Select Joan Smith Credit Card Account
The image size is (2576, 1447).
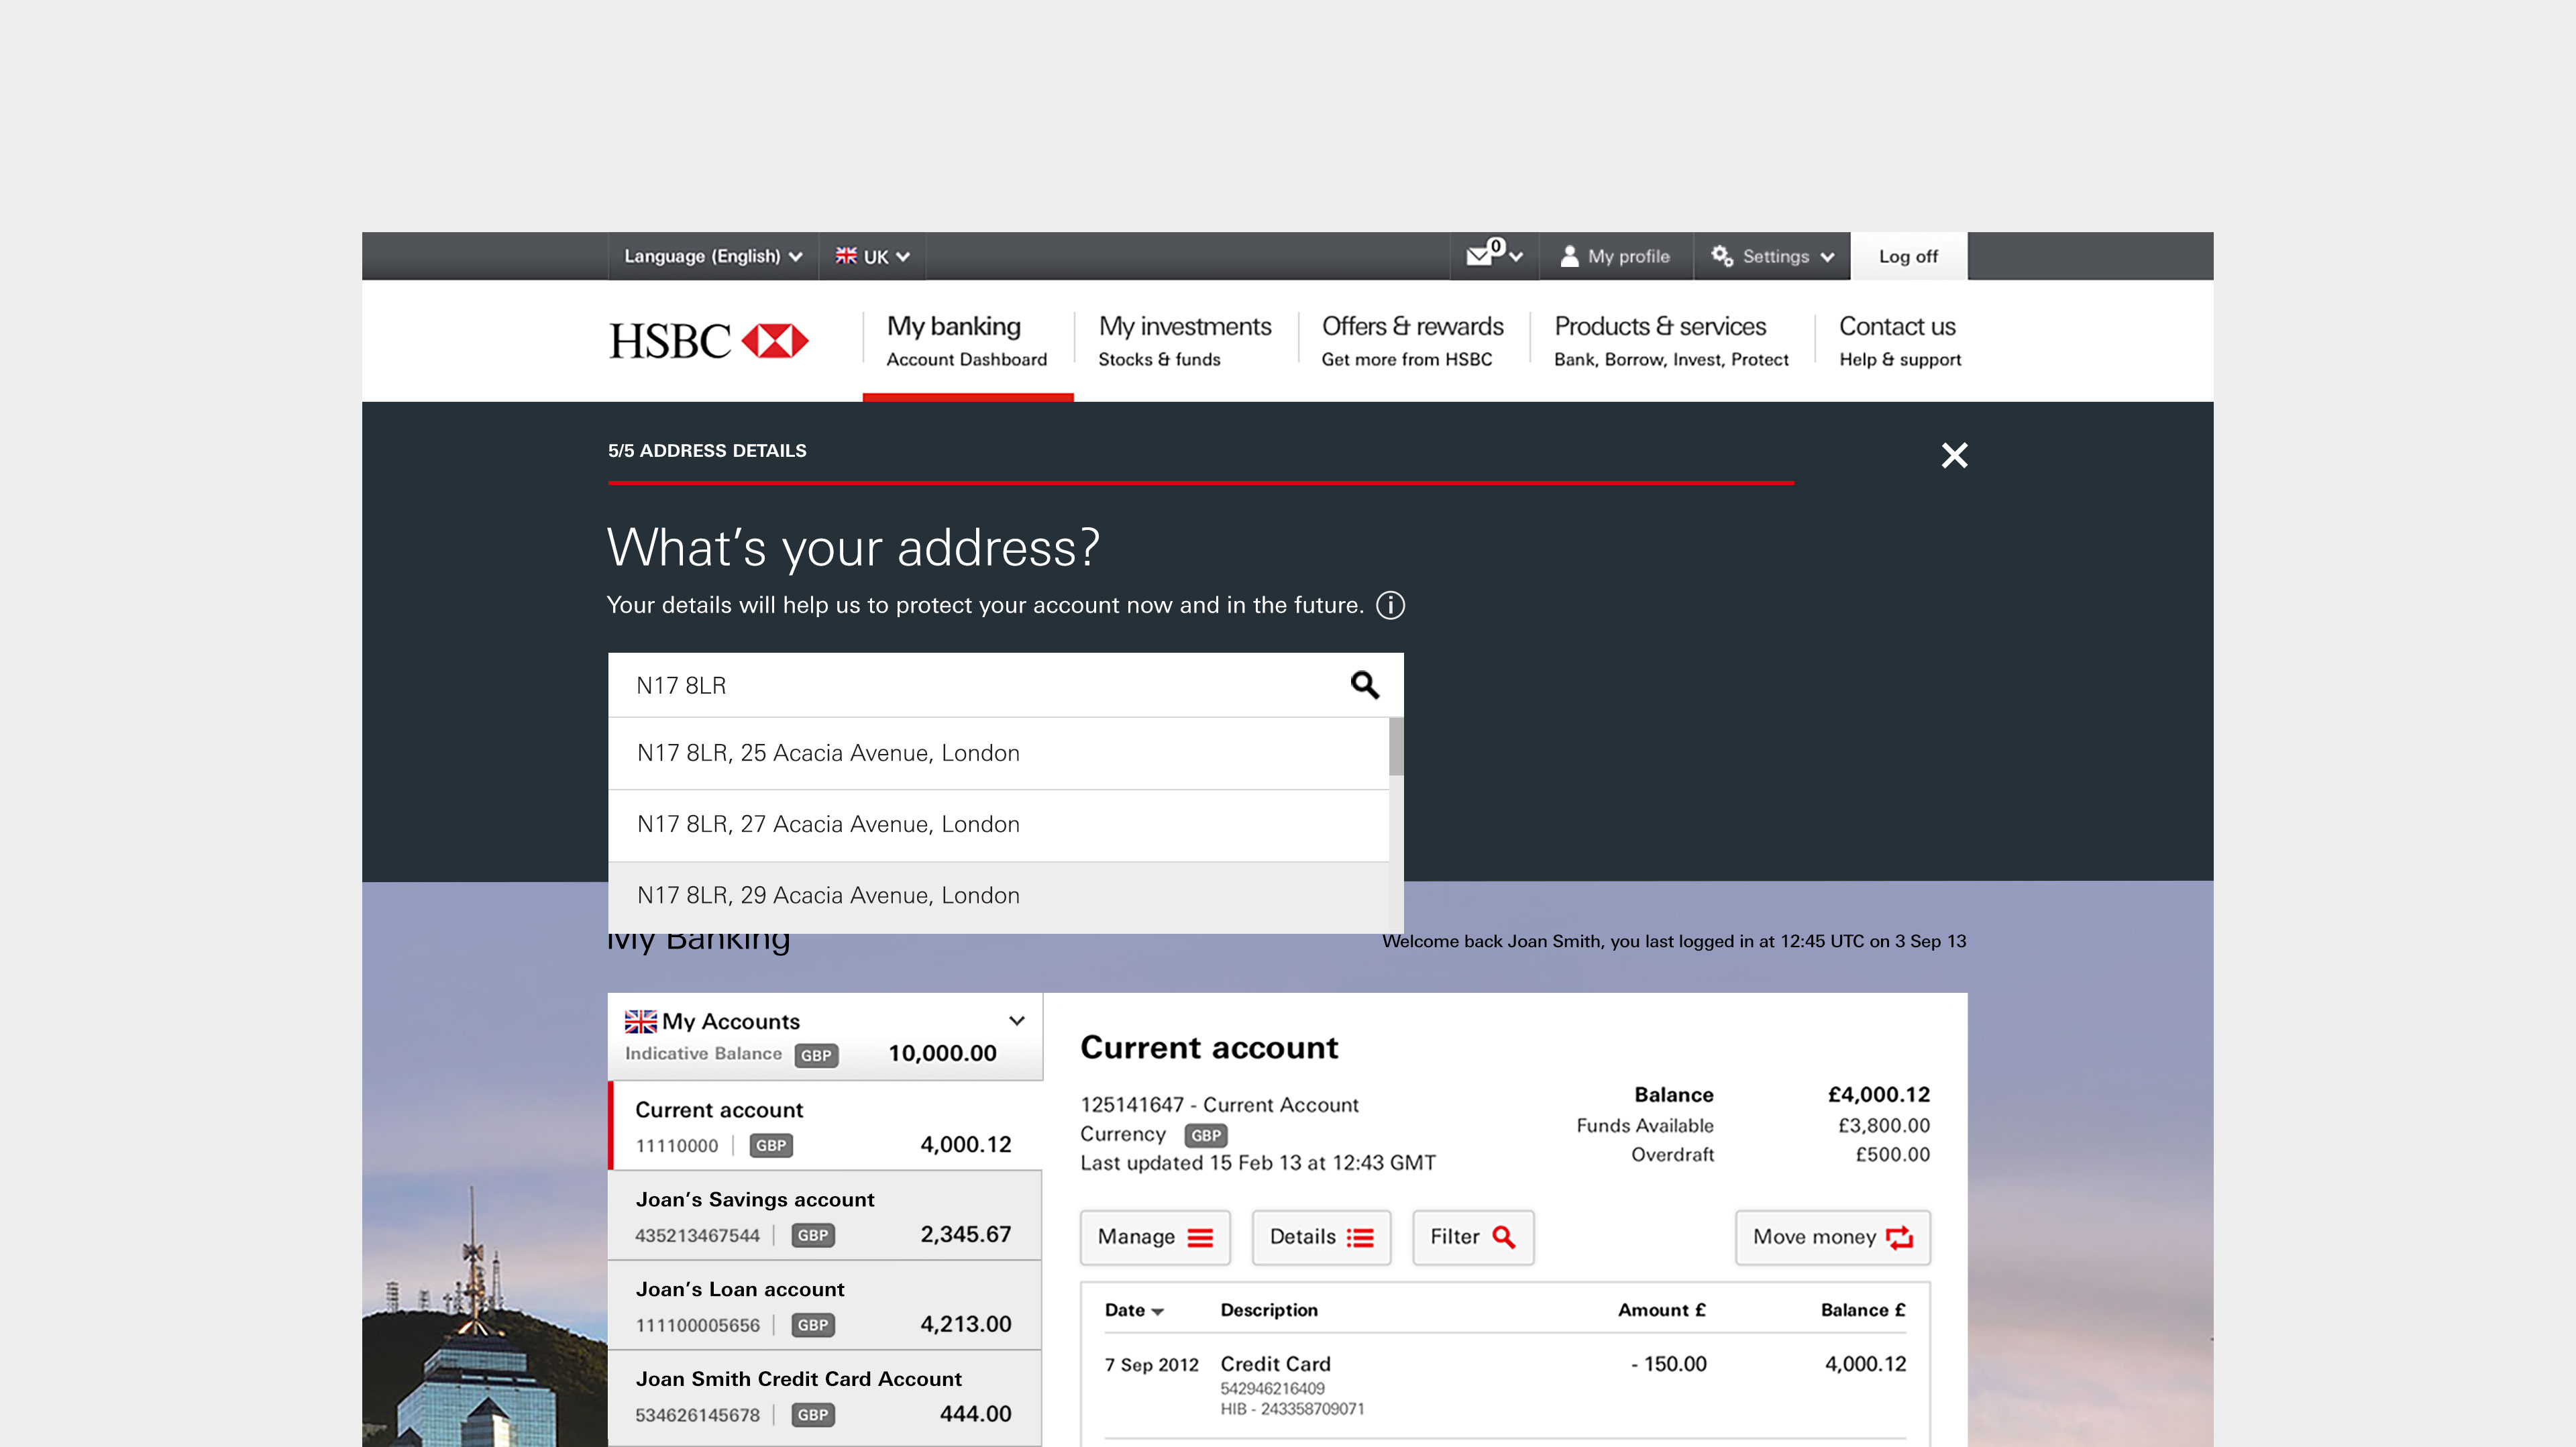825,1396
